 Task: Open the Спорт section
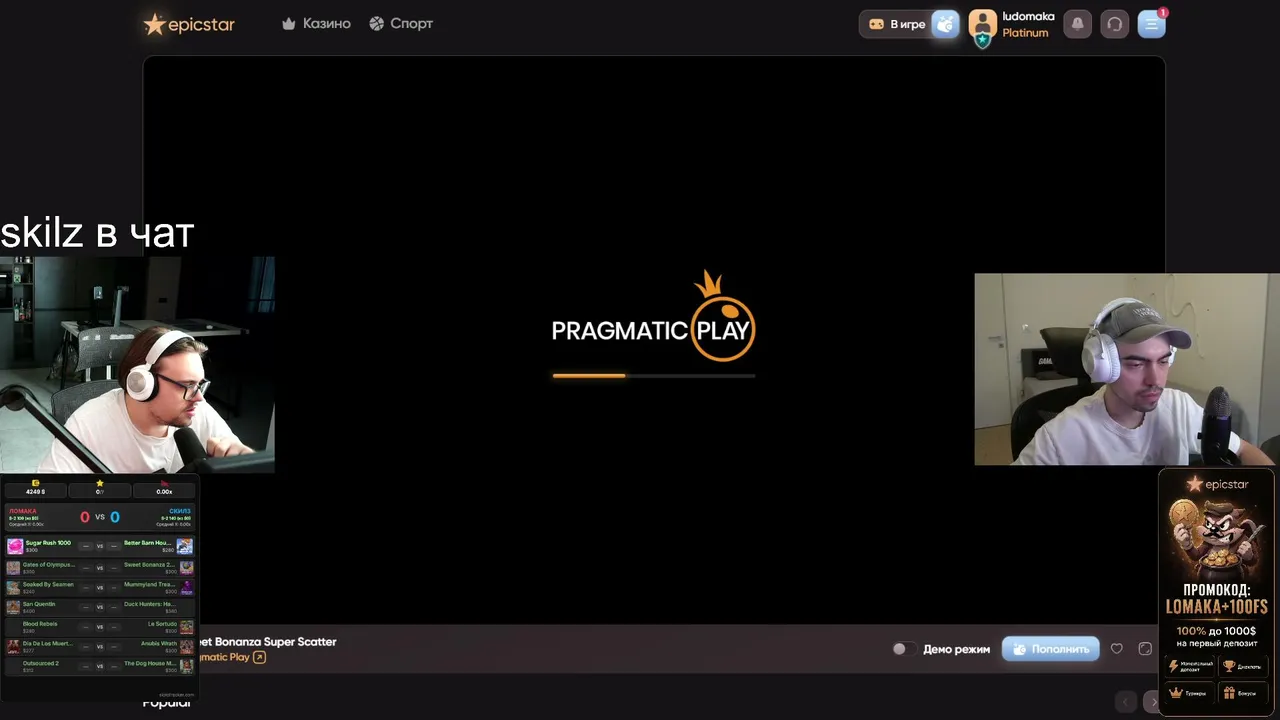pos(401,23)
